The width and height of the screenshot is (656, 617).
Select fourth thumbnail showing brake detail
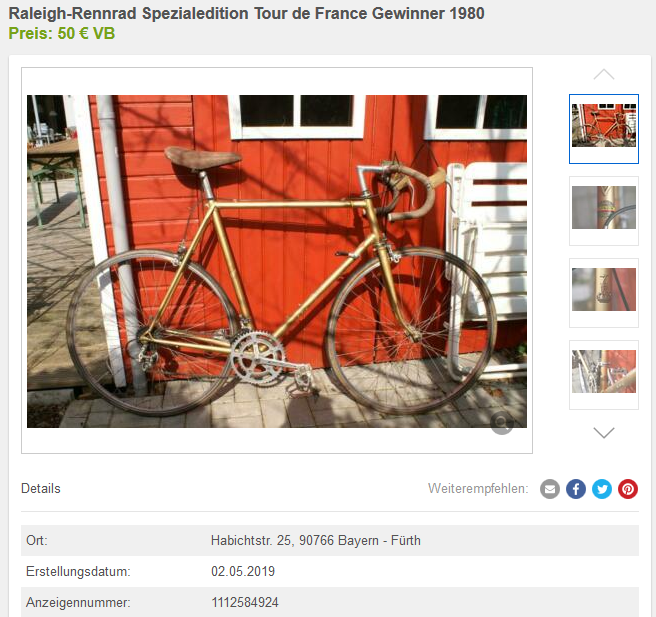pyautogui.click(x=604, y=375)
